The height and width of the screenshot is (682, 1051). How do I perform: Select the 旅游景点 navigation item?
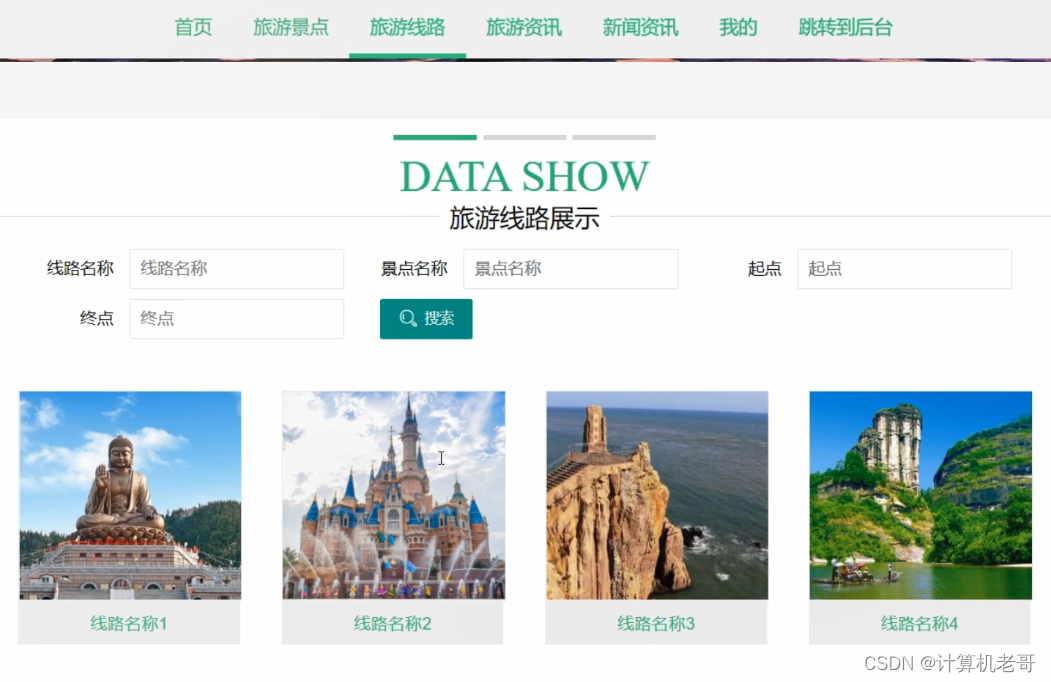click(x=291, y=27)
